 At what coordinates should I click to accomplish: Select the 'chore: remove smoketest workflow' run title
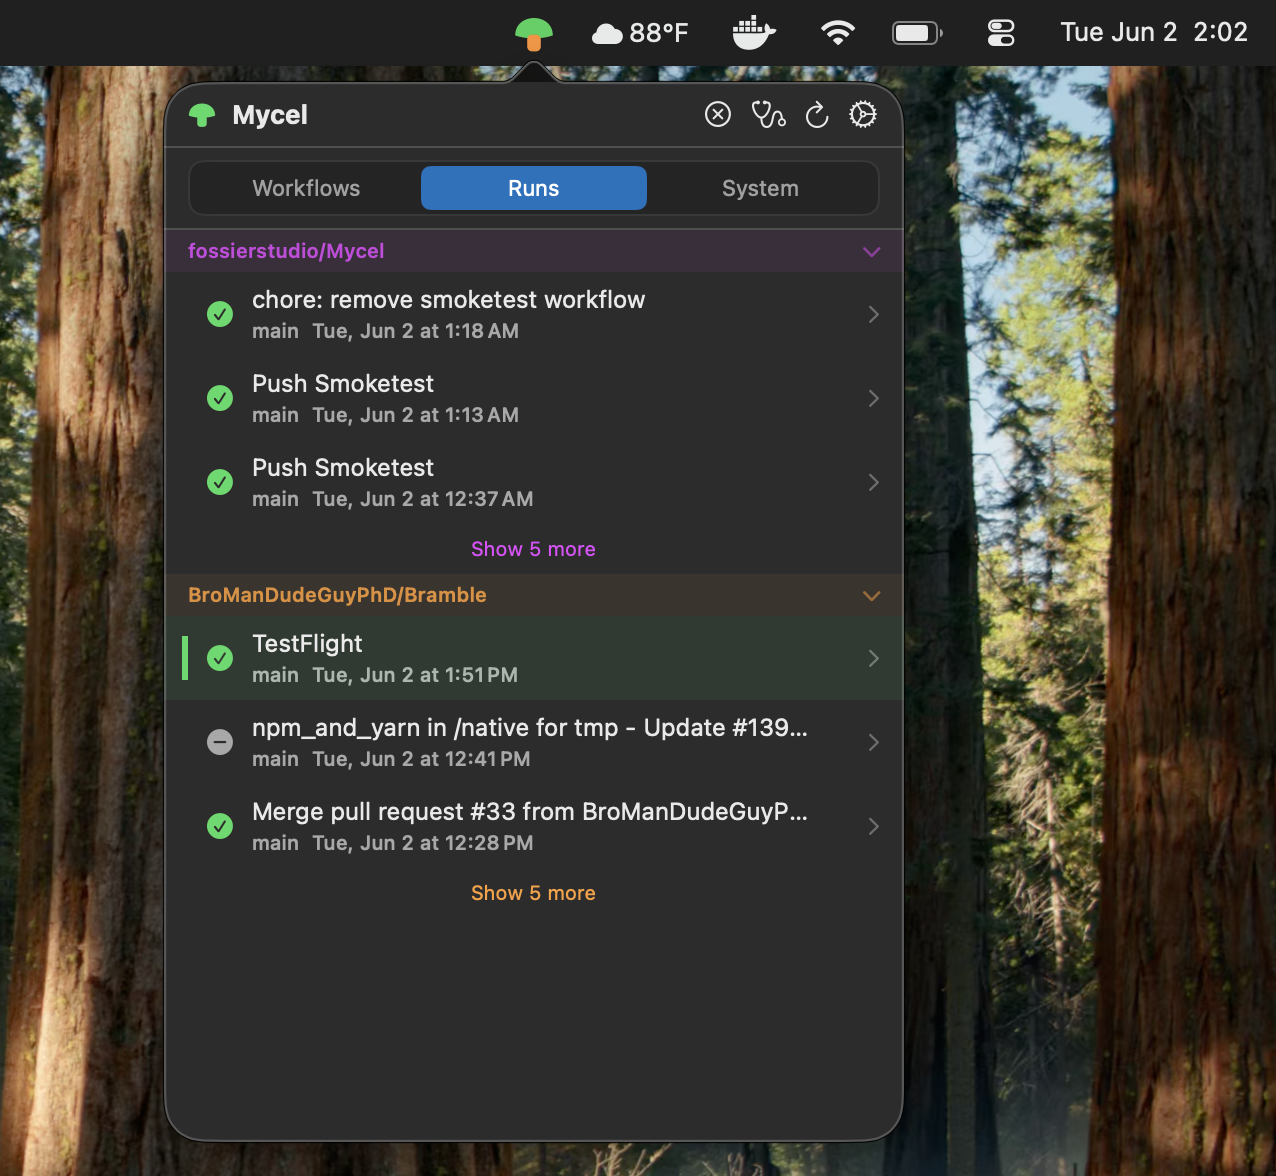(x=449, y=300)
